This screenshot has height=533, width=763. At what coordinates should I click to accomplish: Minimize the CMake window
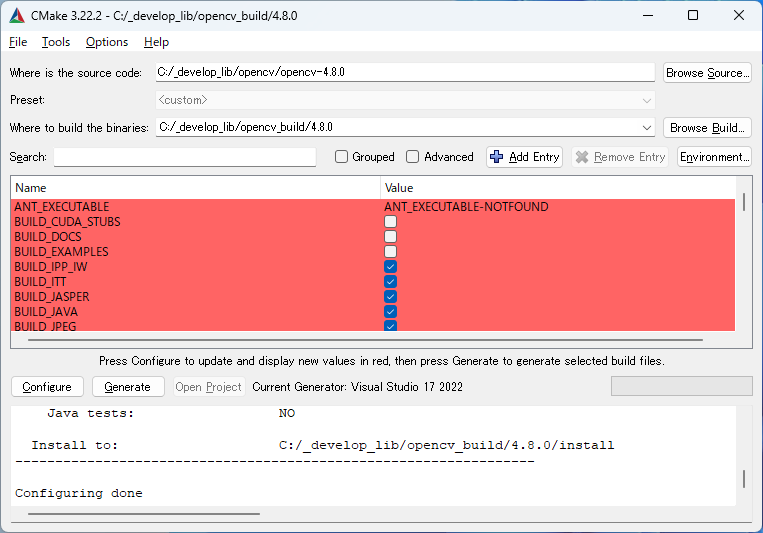[x=648, y=16]
